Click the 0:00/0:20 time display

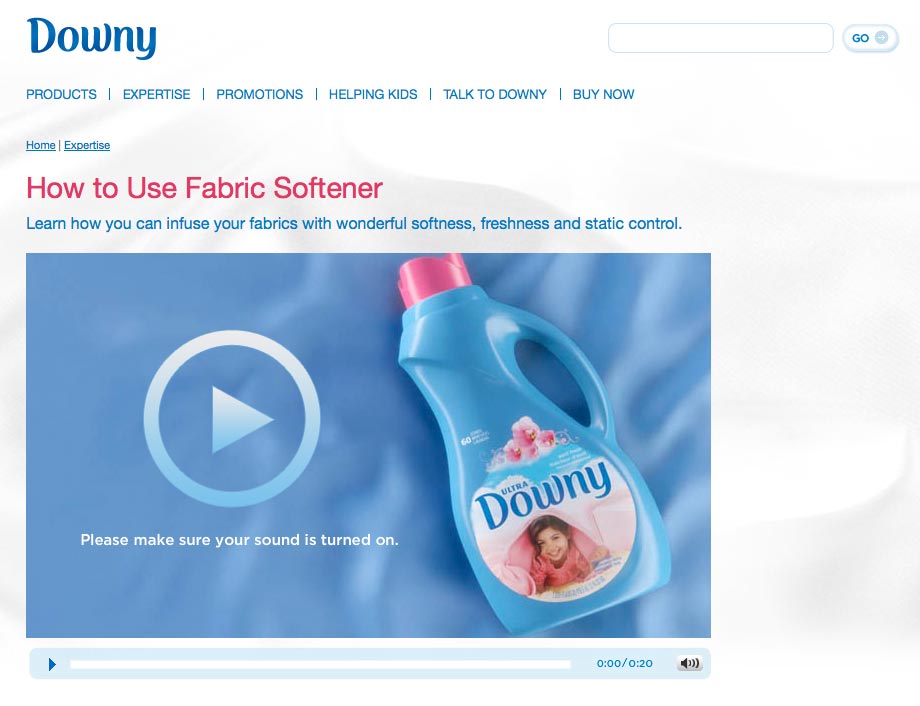[625, 663]
